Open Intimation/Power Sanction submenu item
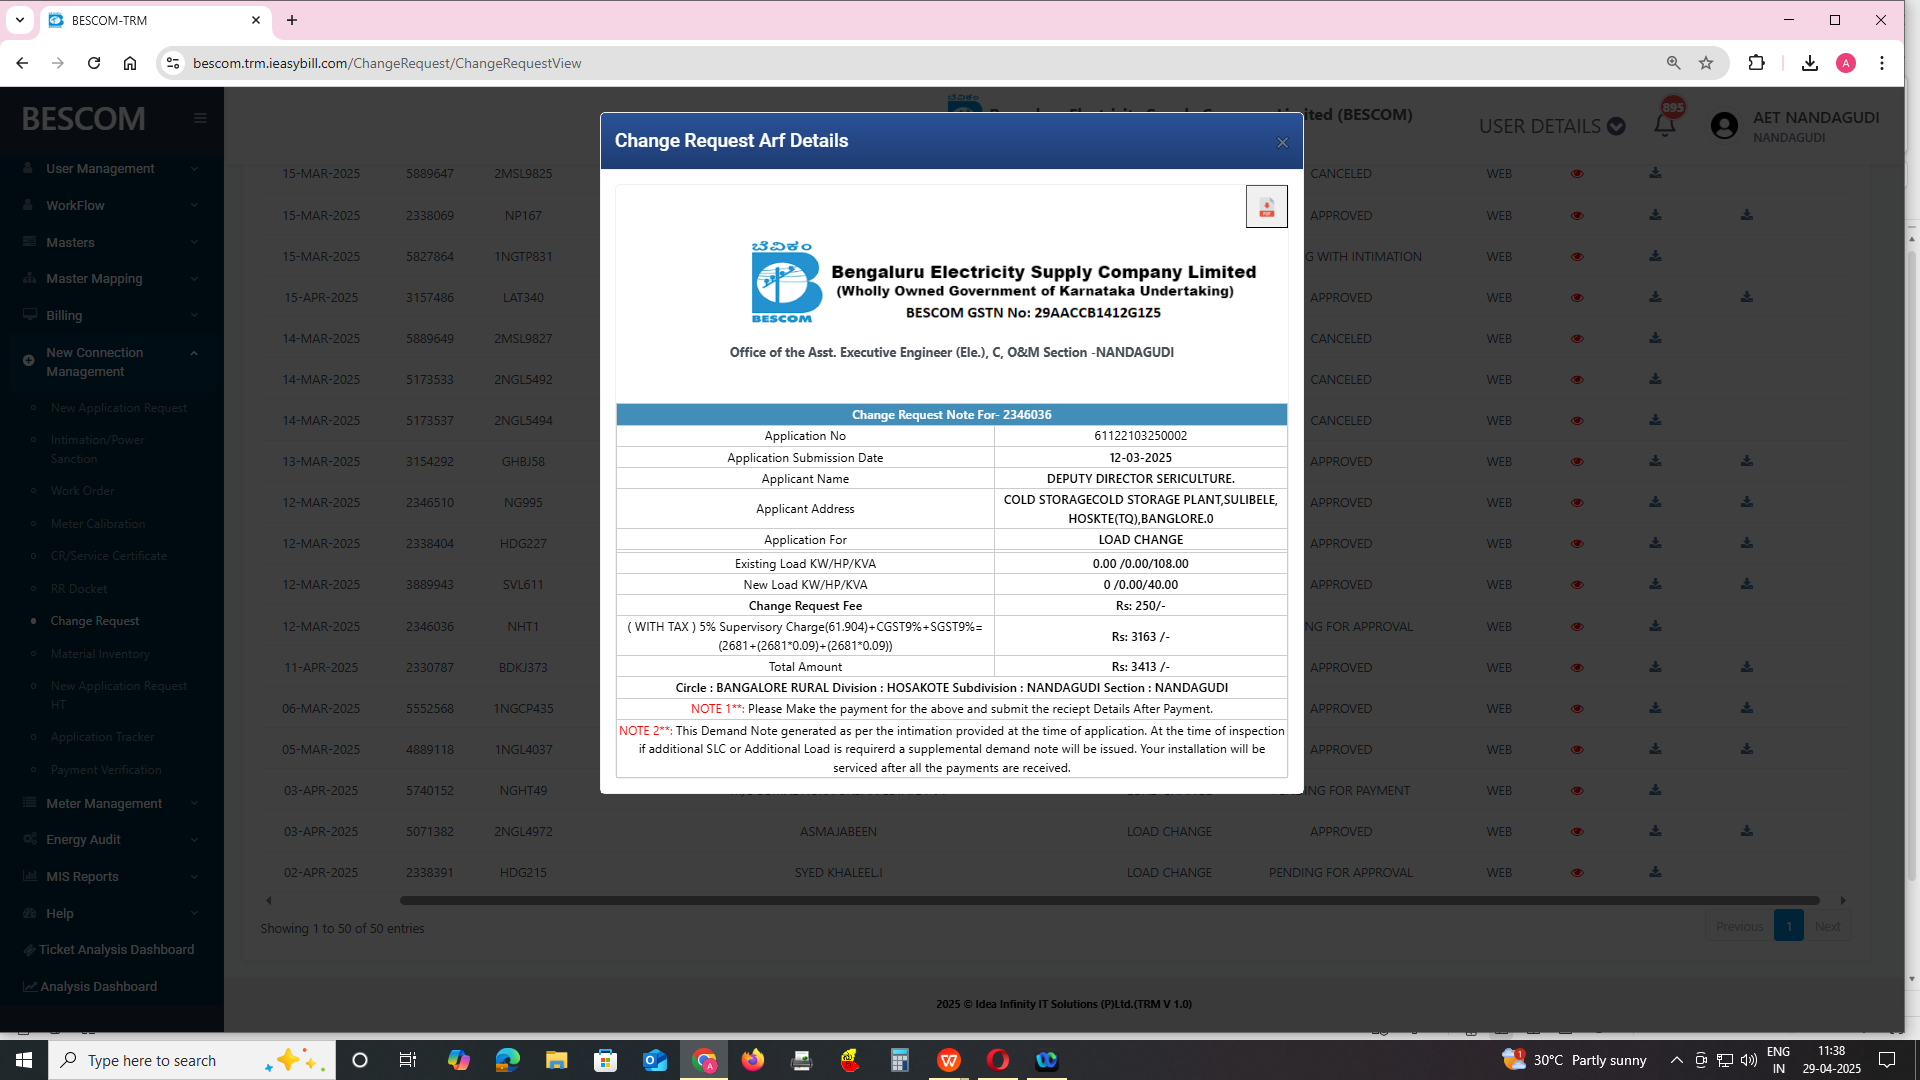Screen dimensions: 1920x1080 [97, 449]
